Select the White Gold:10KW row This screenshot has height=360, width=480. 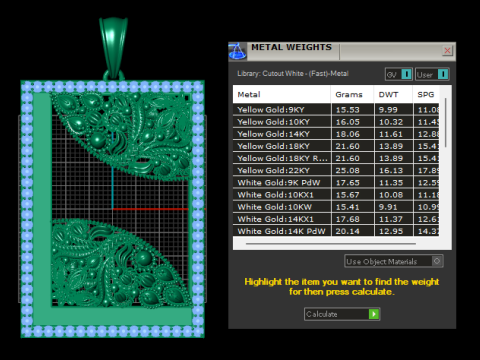click(x=336, y=207)
